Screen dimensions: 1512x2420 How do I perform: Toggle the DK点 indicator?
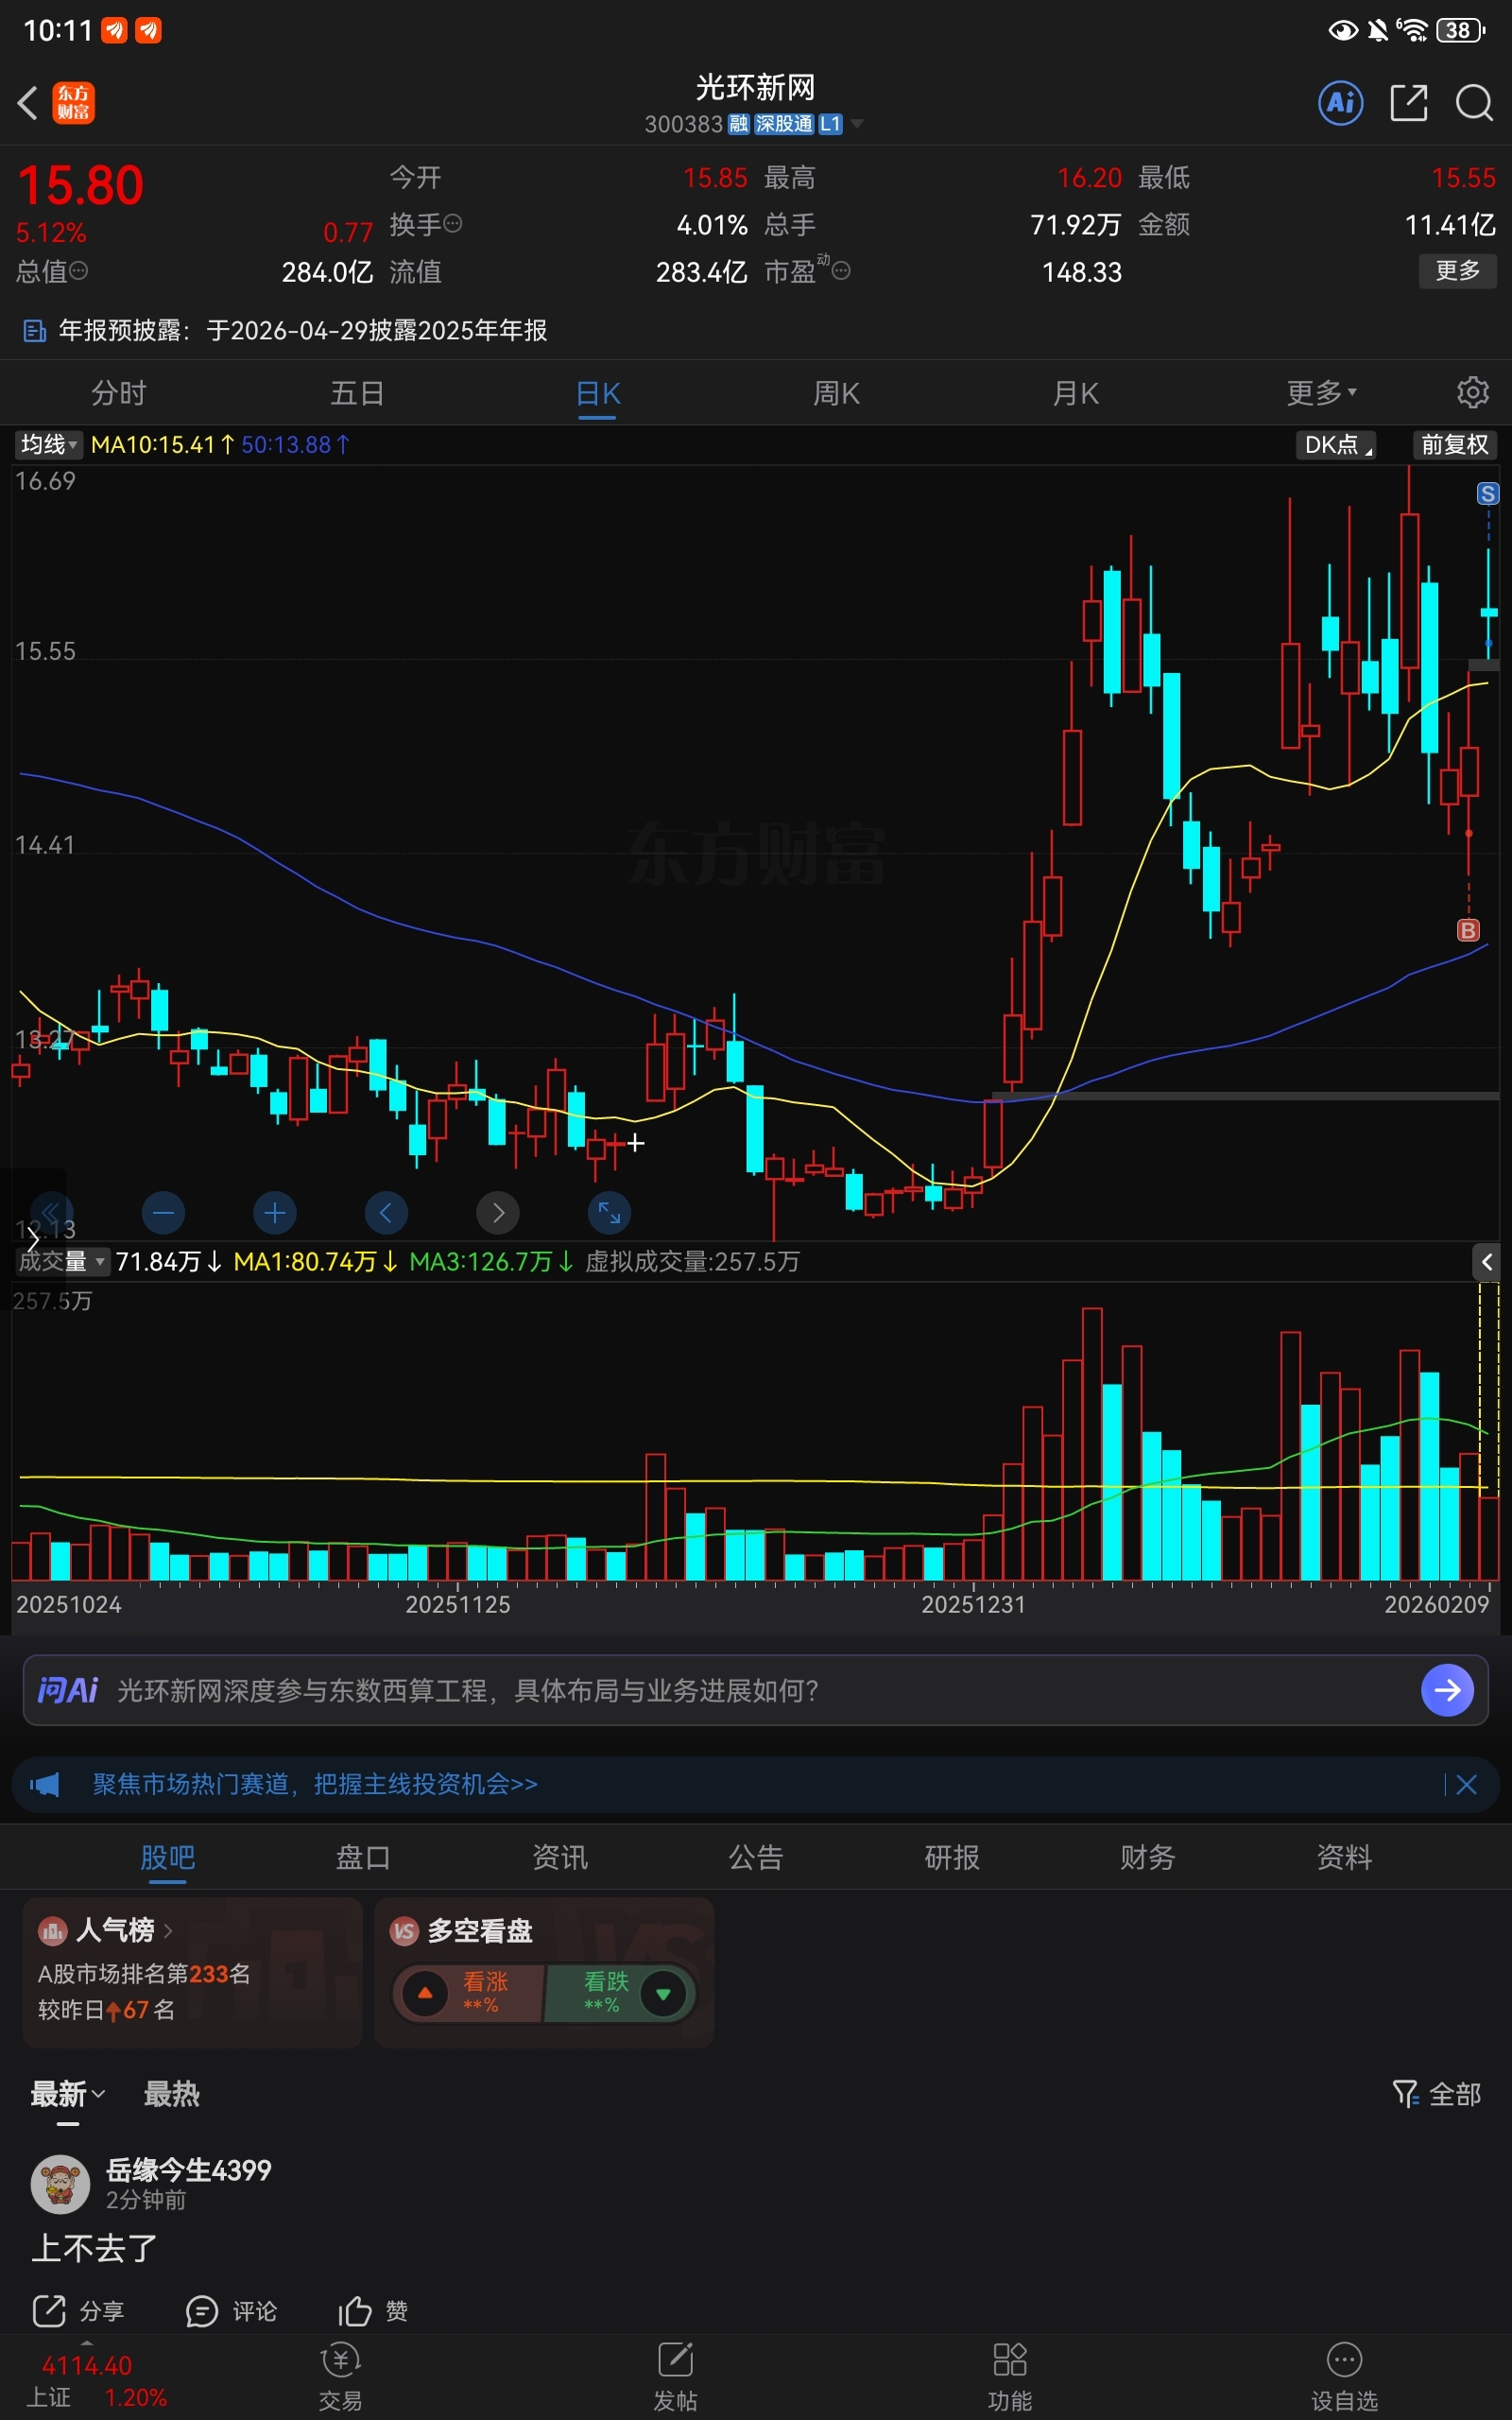1336,445
